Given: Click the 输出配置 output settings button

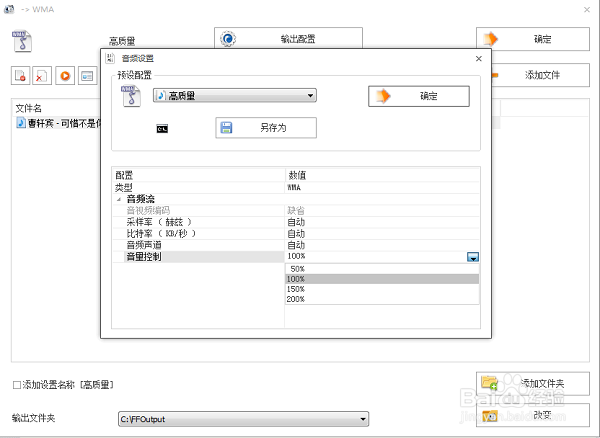Looking at the screenshot, I should [288, 38].
